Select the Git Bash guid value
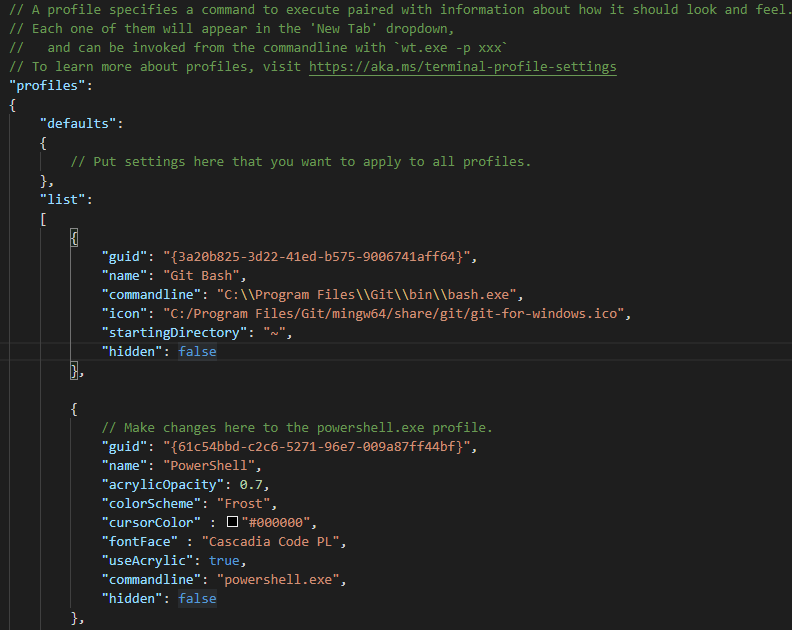The width and height of the screenshot is (792, 630). pyautogui.click(x=316, y=257)
